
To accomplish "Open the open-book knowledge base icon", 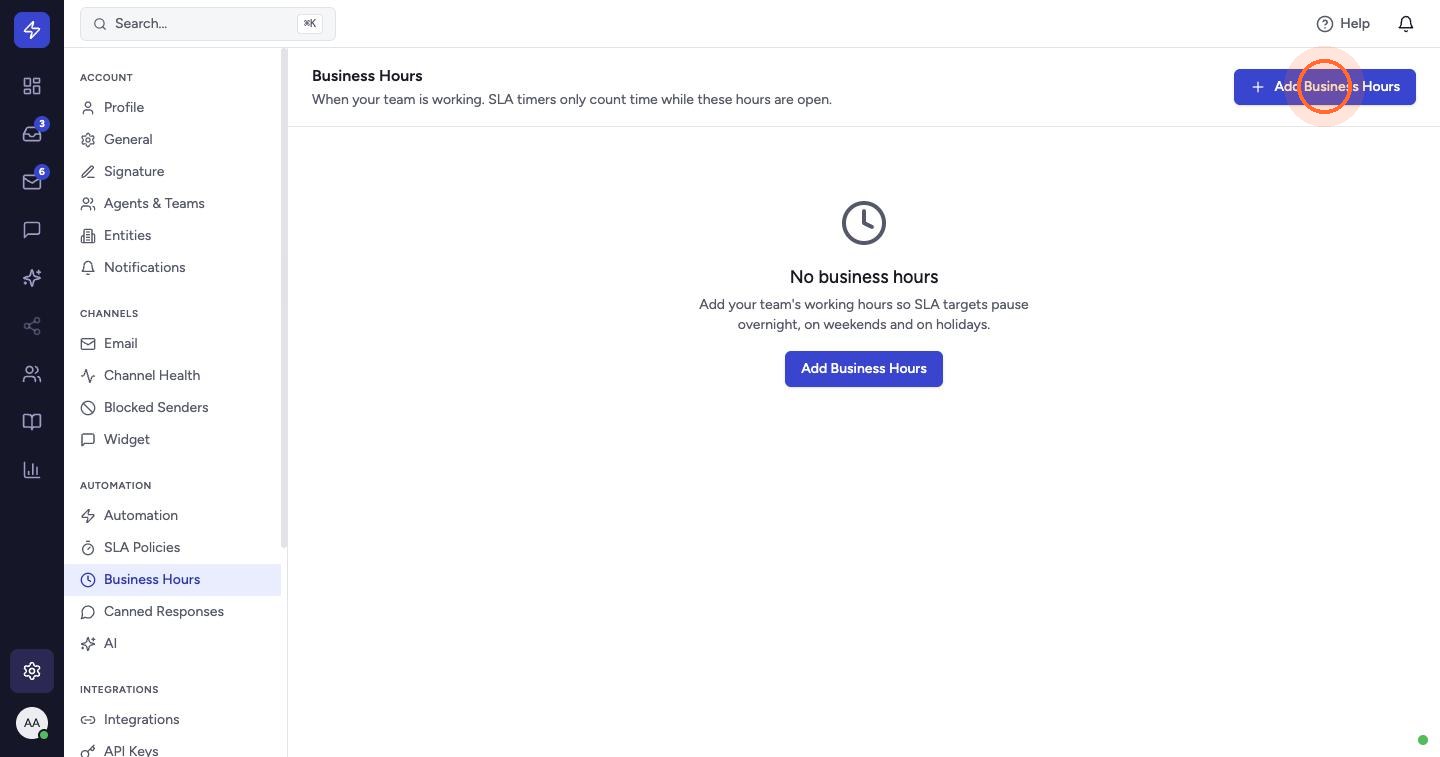I will 32,422.
